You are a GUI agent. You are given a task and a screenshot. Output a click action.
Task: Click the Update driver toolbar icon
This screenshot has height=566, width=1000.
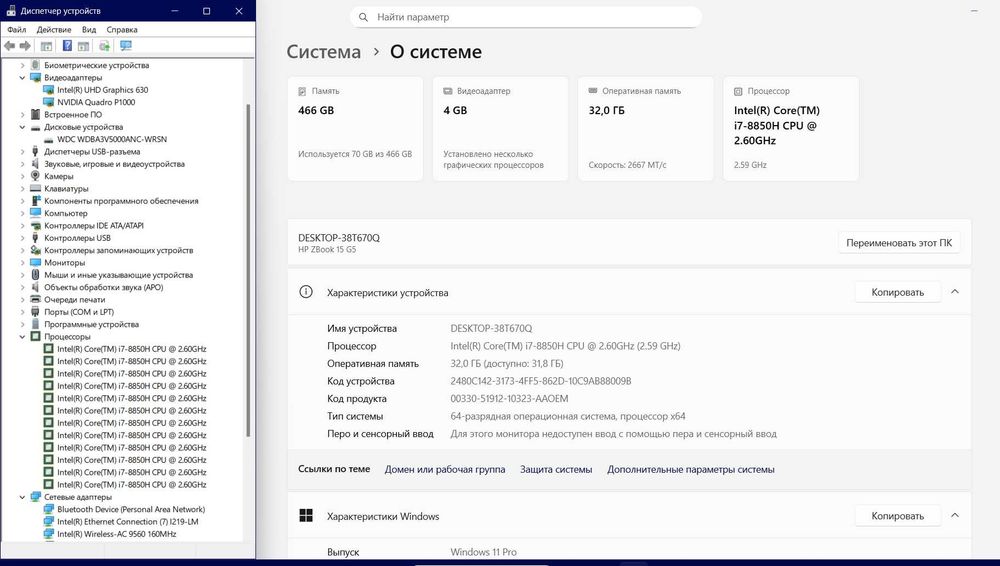tap(105, 46)
